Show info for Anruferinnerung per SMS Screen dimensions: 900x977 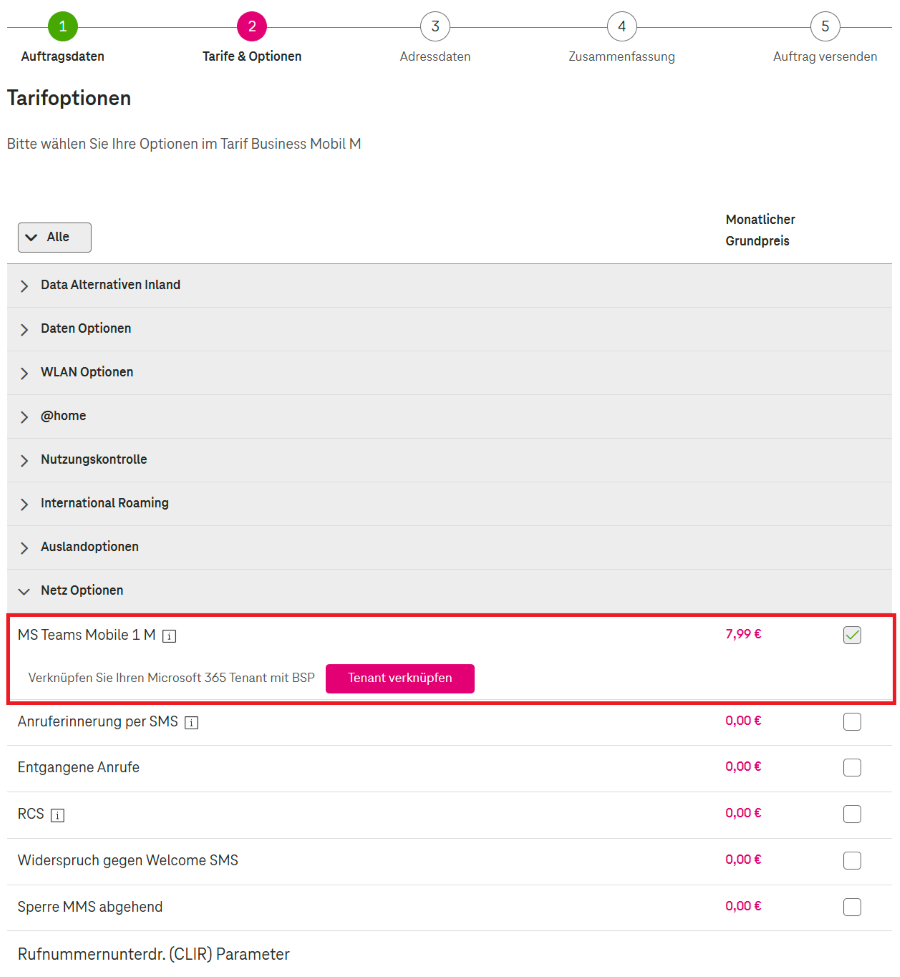coord(191,723)
